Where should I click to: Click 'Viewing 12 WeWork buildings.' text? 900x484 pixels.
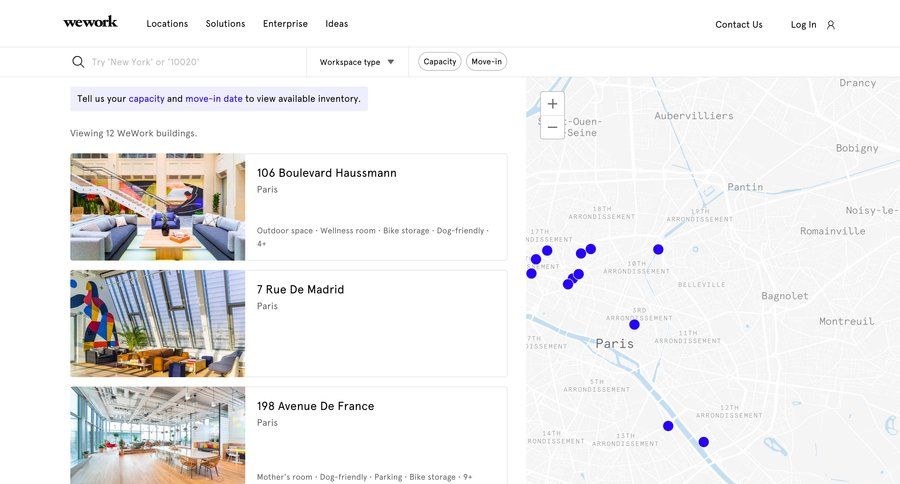click(x=134, y=133)
